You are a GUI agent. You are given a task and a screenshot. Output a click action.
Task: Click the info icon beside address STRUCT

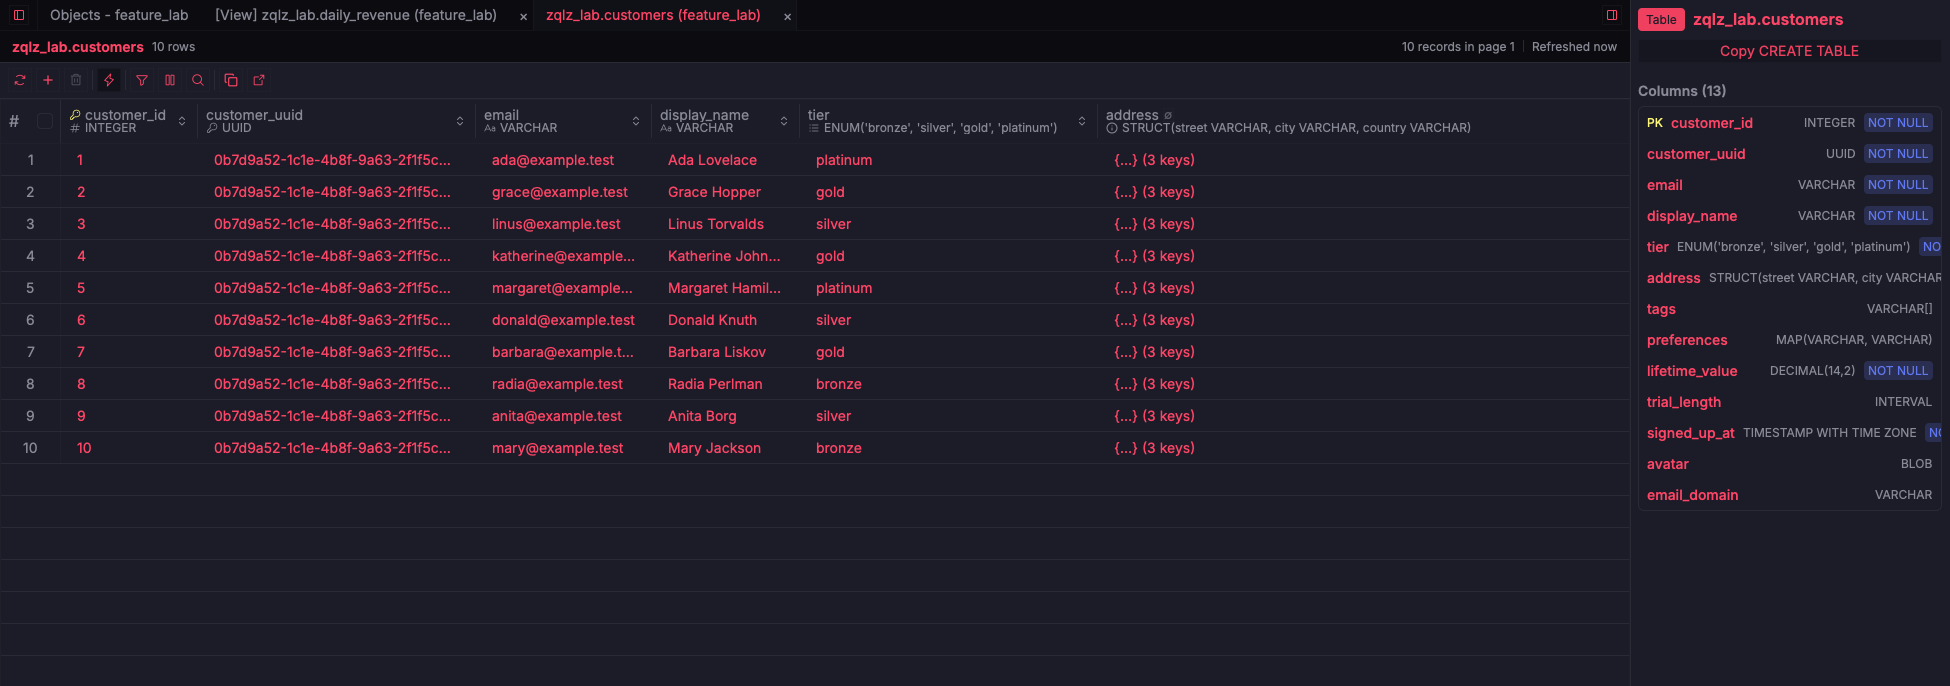(1112, 128)
